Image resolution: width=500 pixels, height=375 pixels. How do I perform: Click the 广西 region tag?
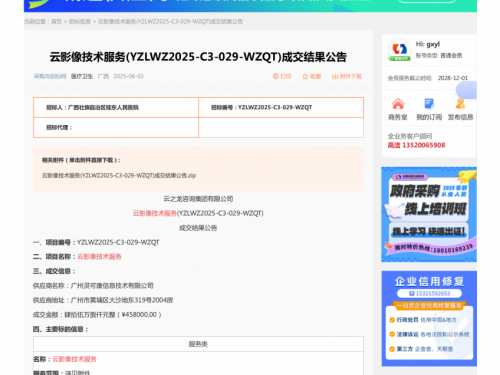pyautogui.click(x=103, y=76)
